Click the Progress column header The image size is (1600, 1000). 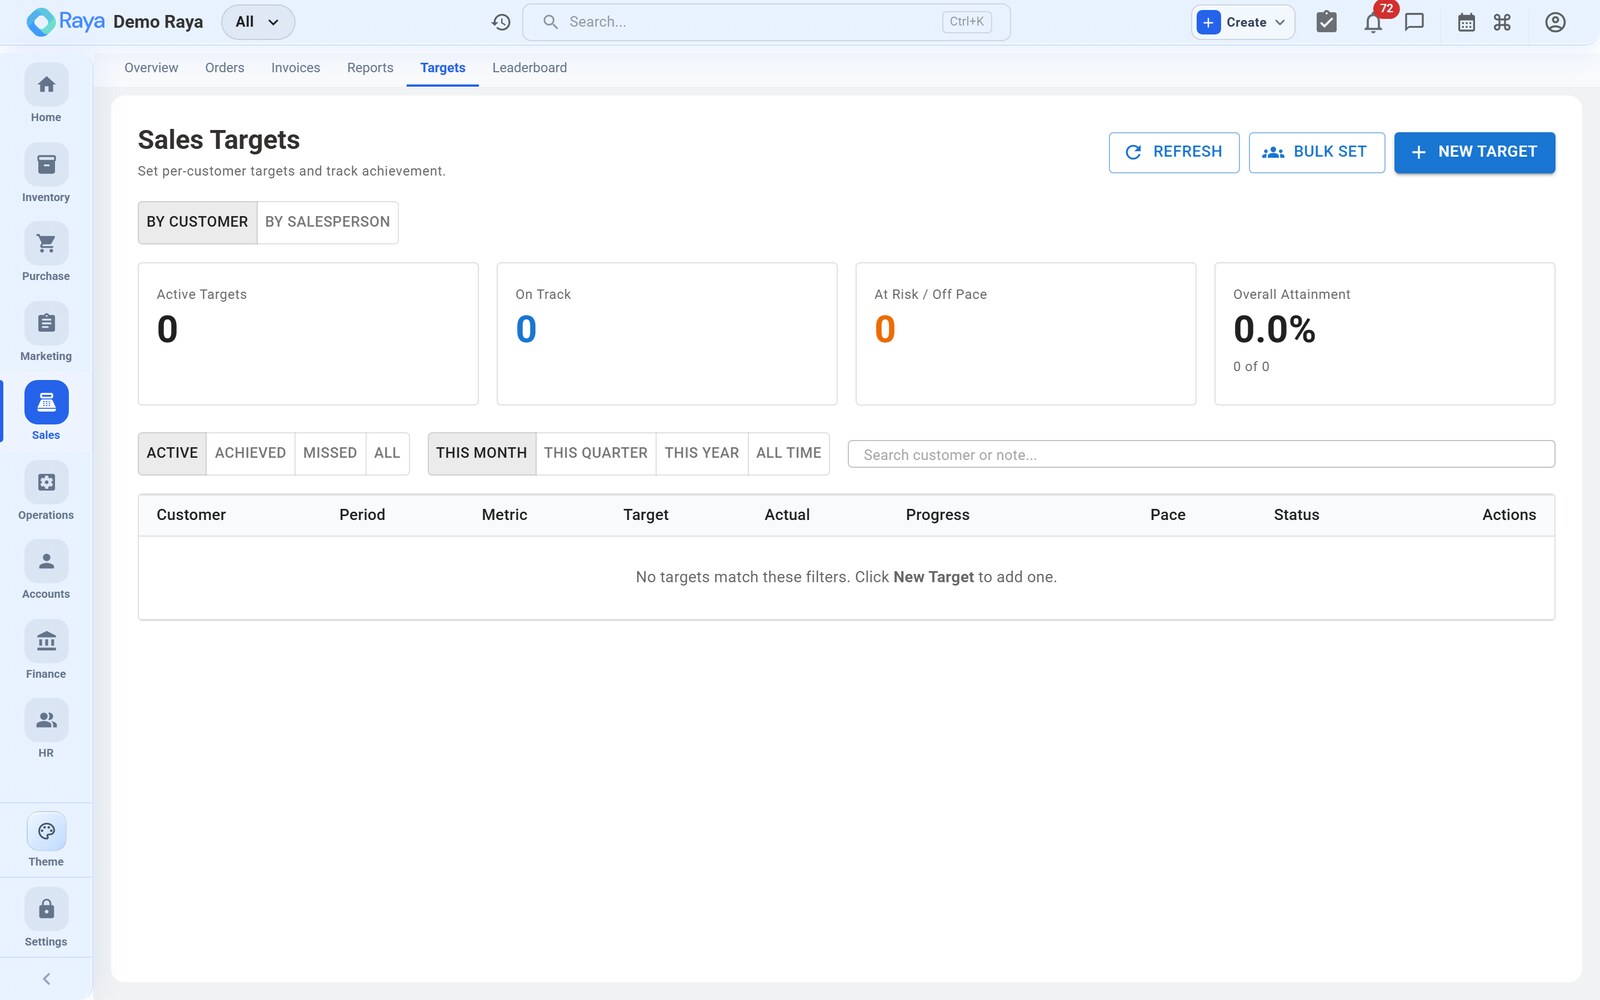938,515
